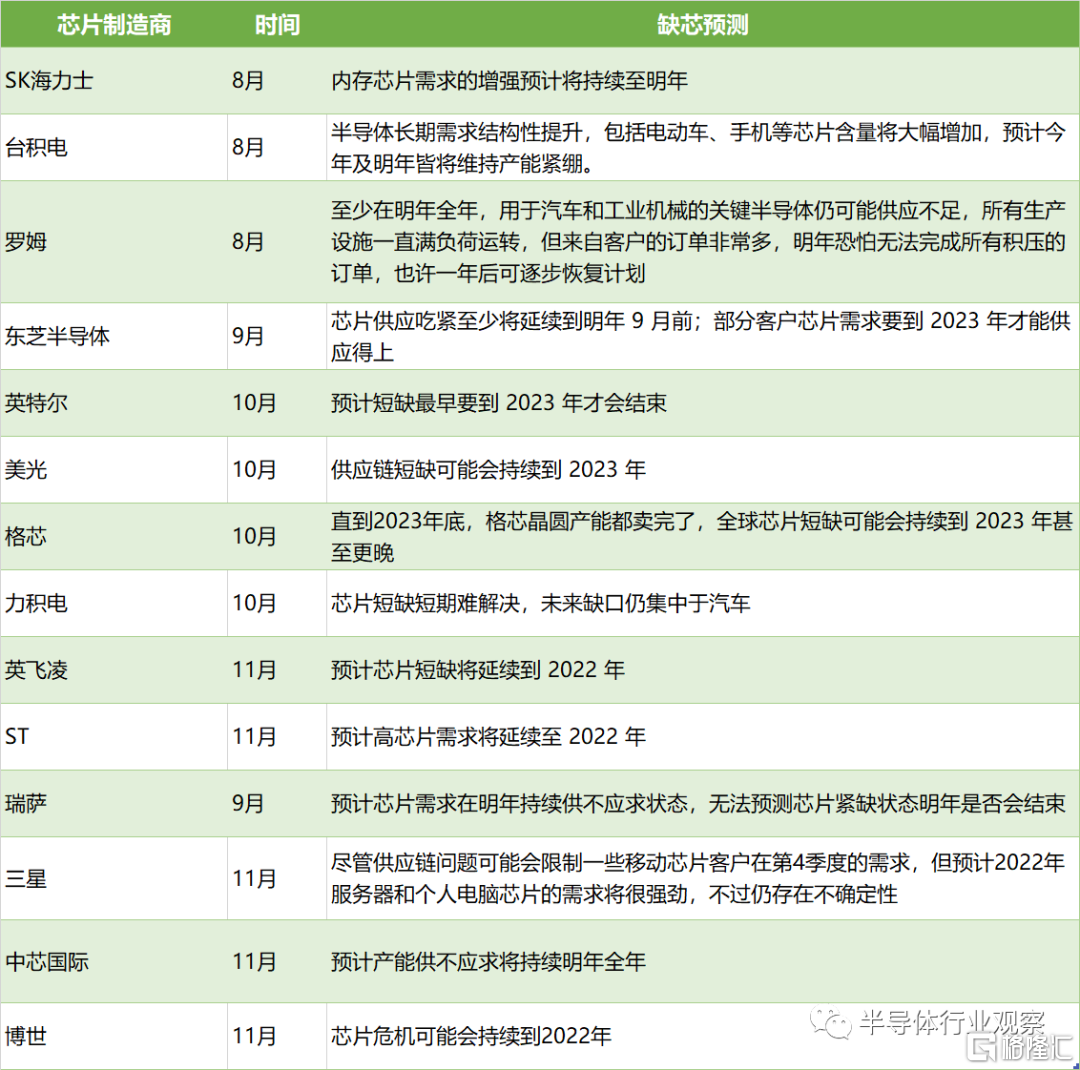Select the 中芯国际 cell
Screen dimensions: 1080x1070
coord(47,962)
